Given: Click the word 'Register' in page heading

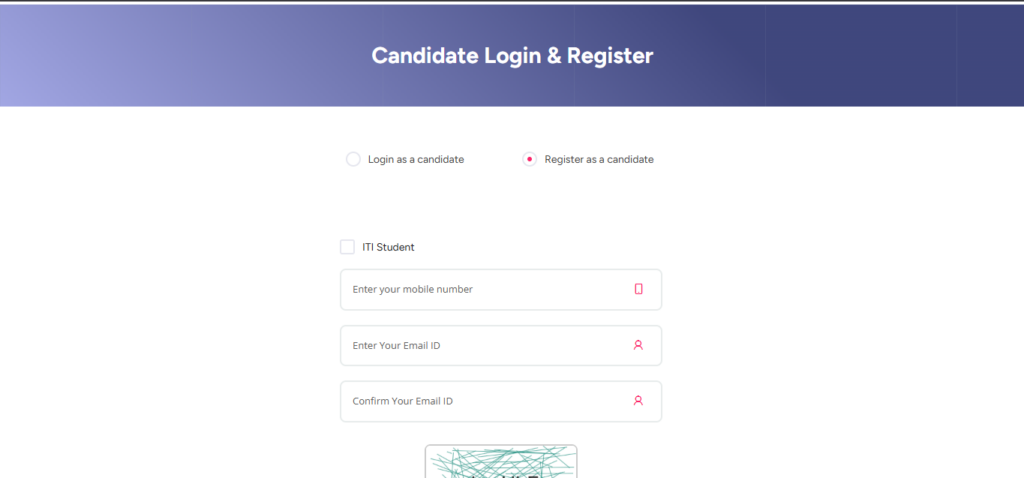Looking at the screenshot, I should [x=610, y=56].
